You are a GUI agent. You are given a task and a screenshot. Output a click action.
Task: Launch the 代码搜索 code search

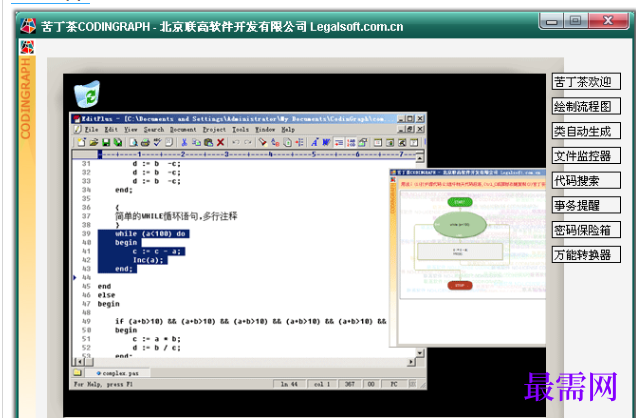pos(586,180)
